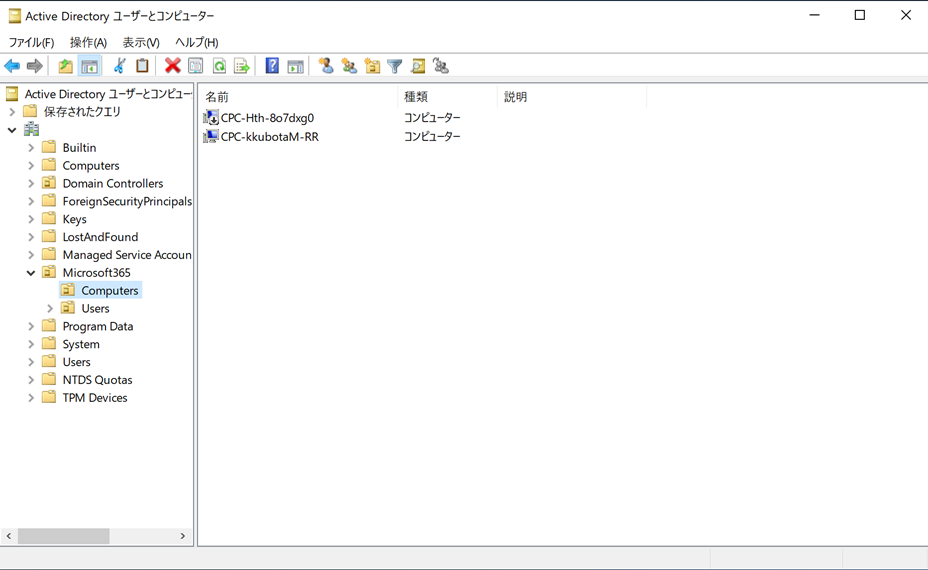Collapse the domain root node

click(x=12, y=130)
